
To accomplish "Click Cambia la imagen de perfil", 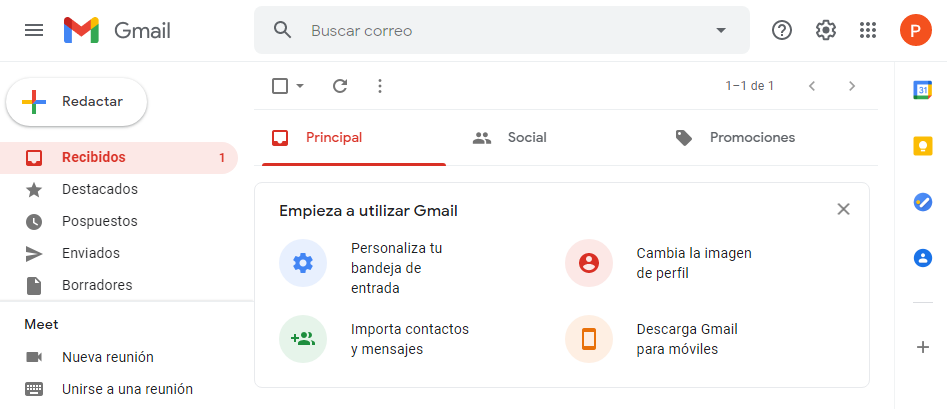I will pyautogui.click(x=694, y=263).
